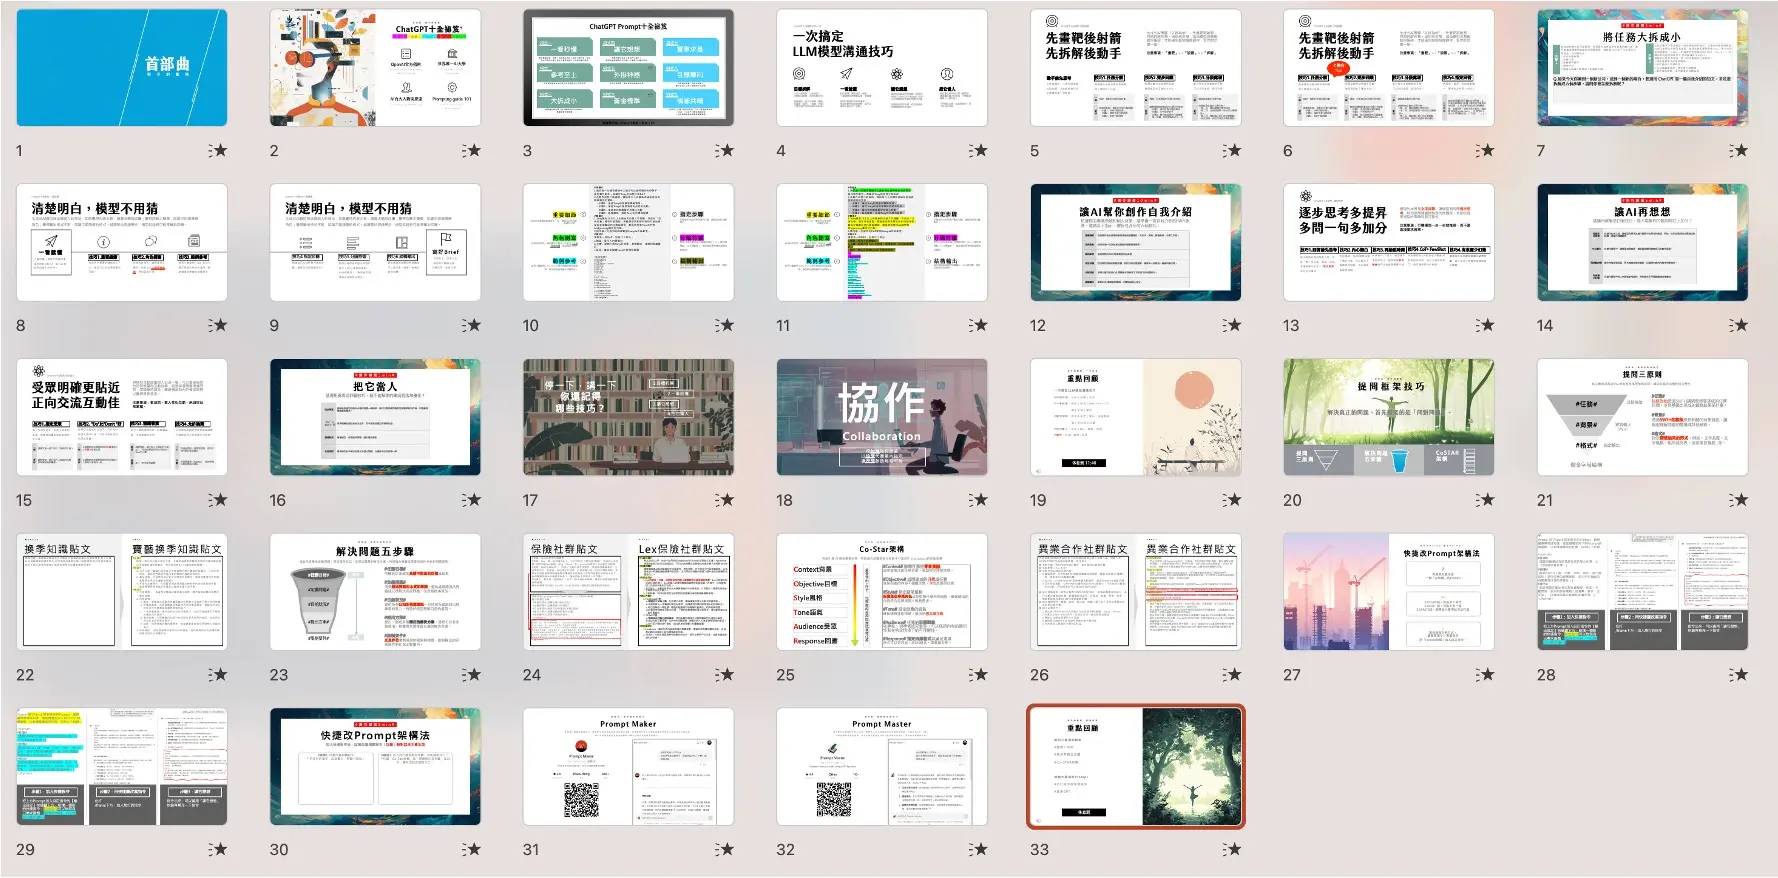The image size is (1778, 878).
Task: Play the animation star beneath slide 18
Action: (979, 500)
